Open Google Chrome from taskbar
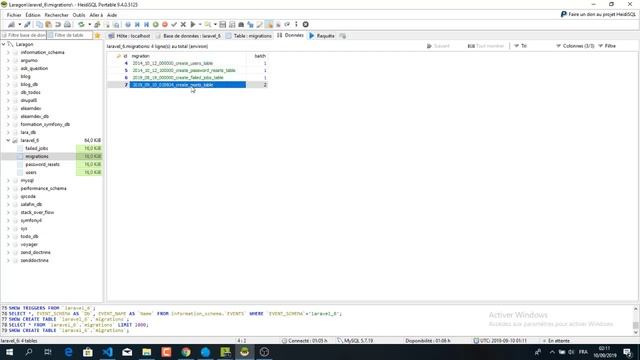 pyautogui.click(x=186, y=352)
